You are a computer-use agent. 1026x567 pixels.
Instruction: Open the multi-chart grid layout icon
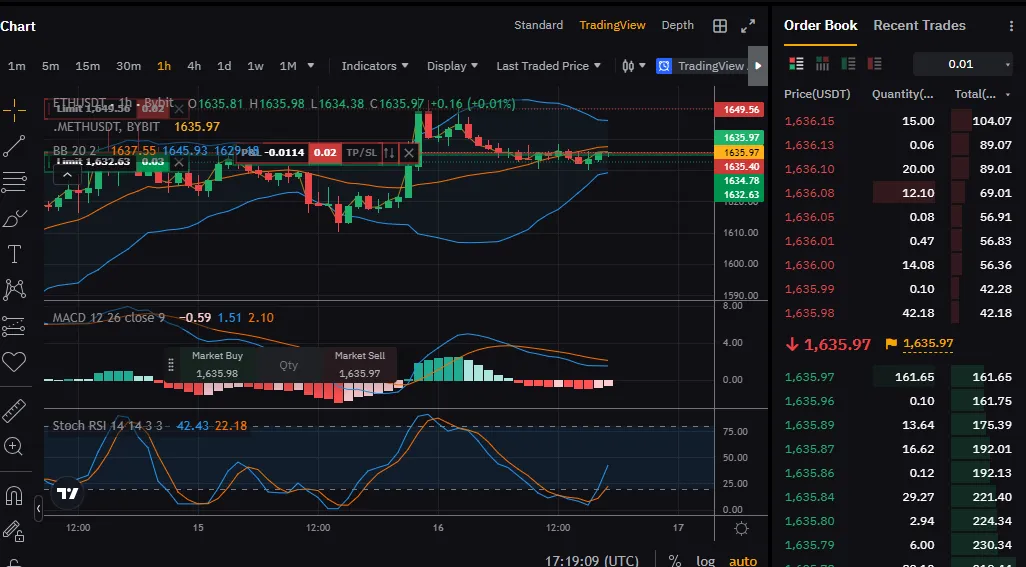coord(720,26)
